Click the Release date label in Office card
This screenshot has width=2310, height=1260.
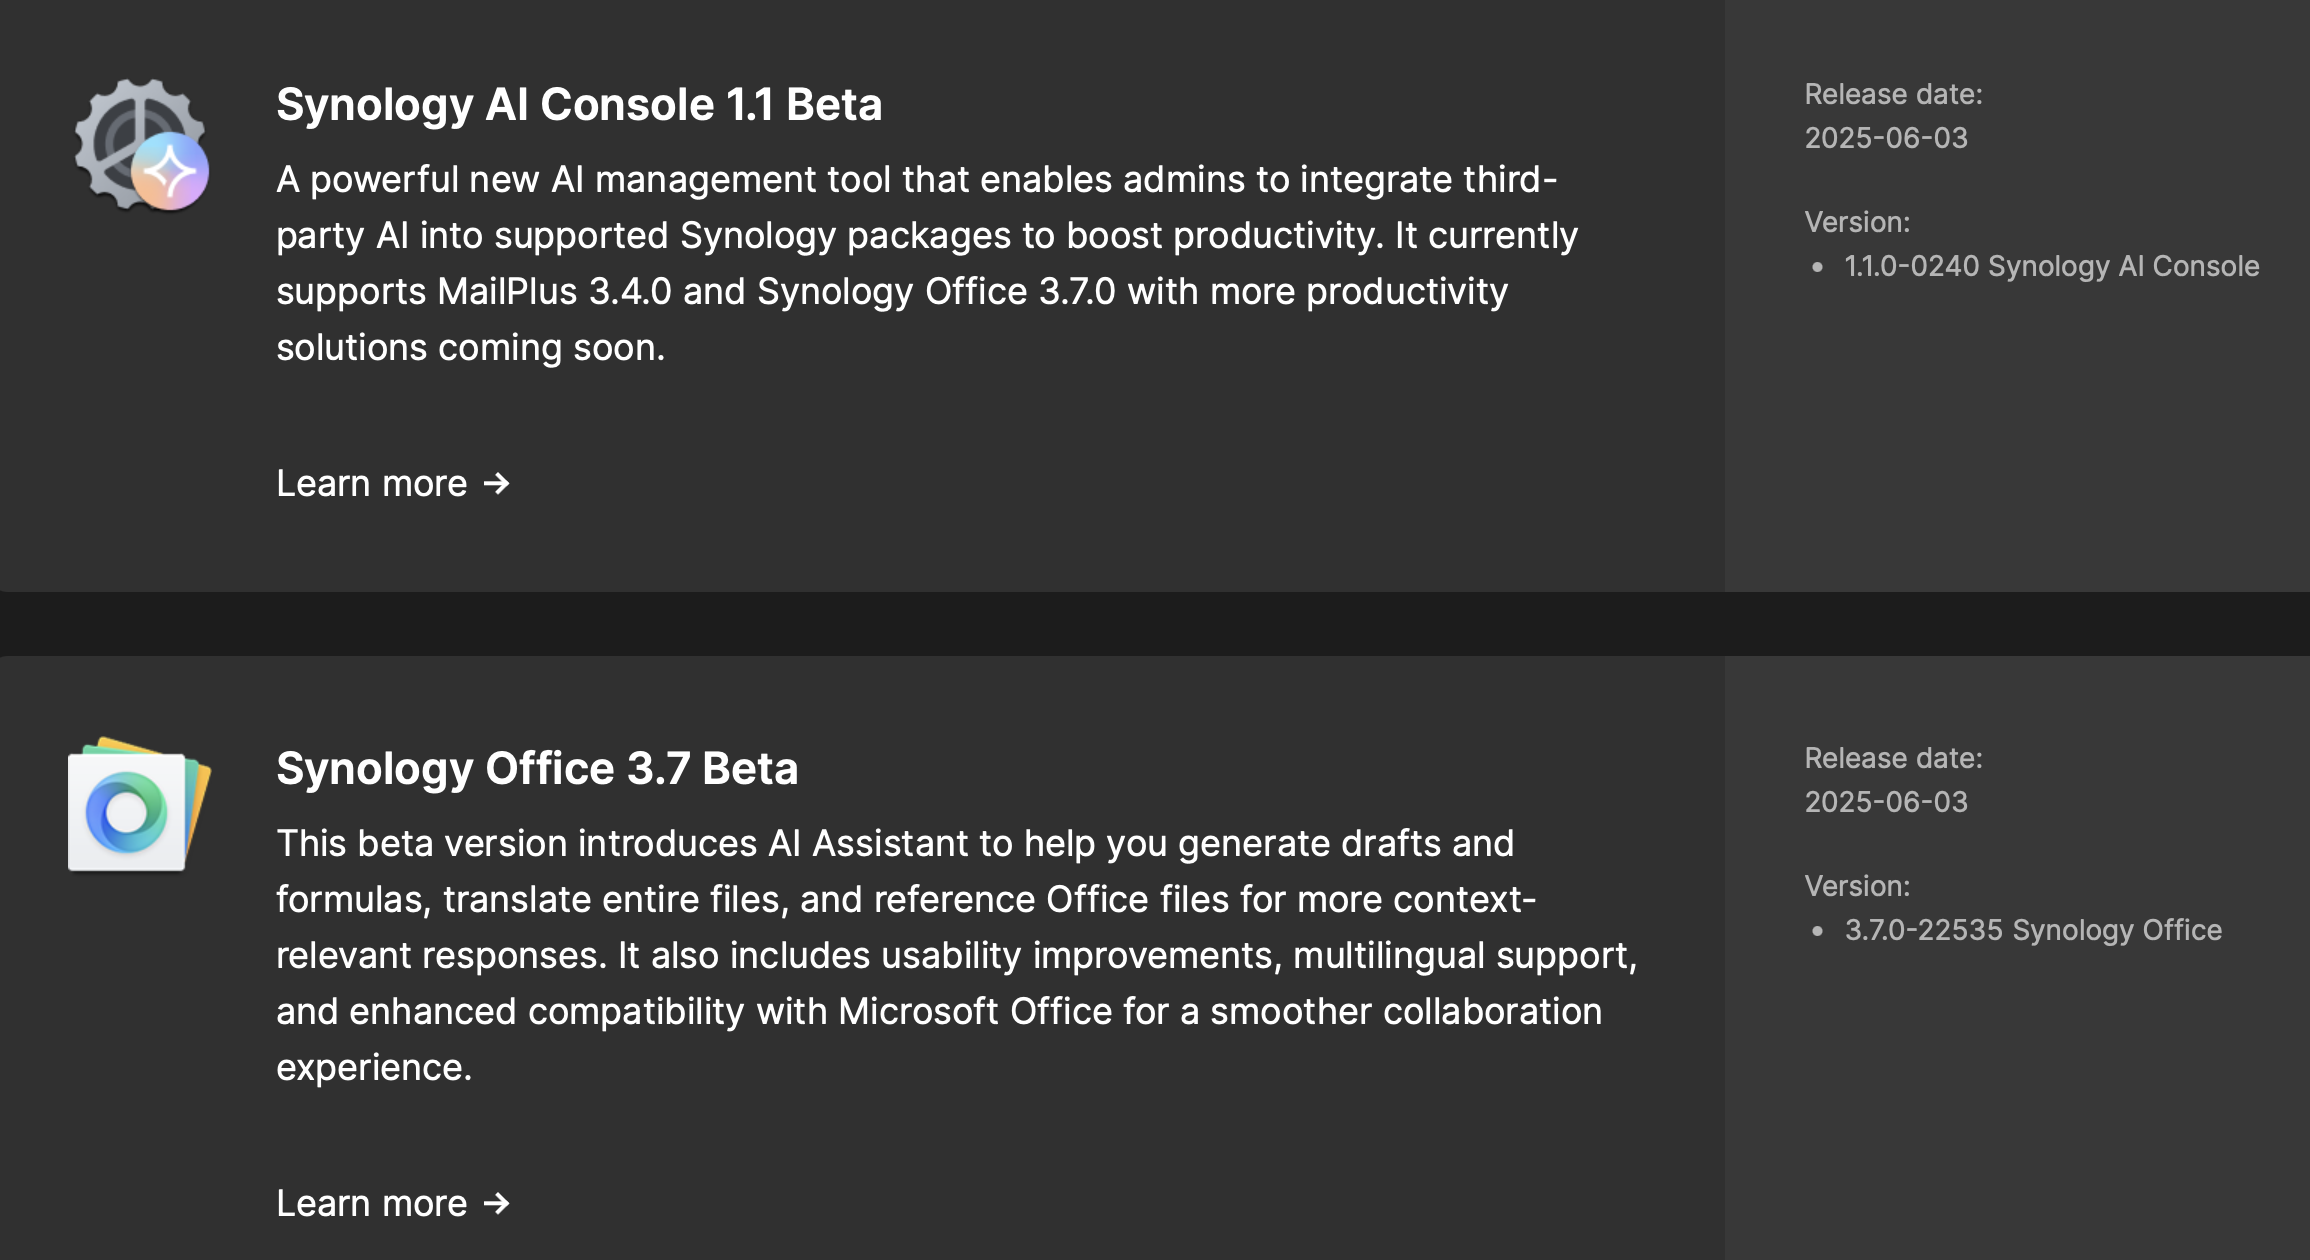[1893, 758]
